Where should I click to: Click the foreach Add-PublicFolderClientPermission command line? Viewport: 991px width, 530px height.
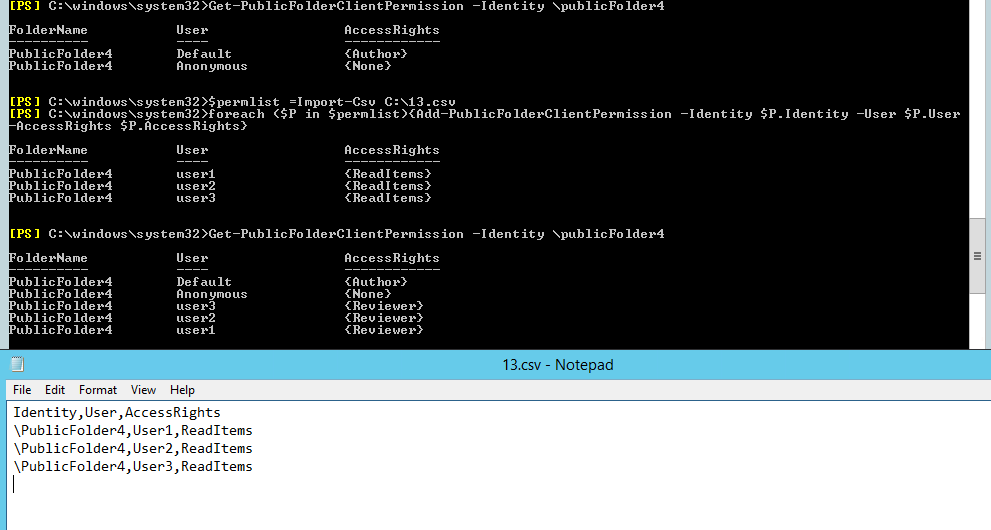pos(485,114)
